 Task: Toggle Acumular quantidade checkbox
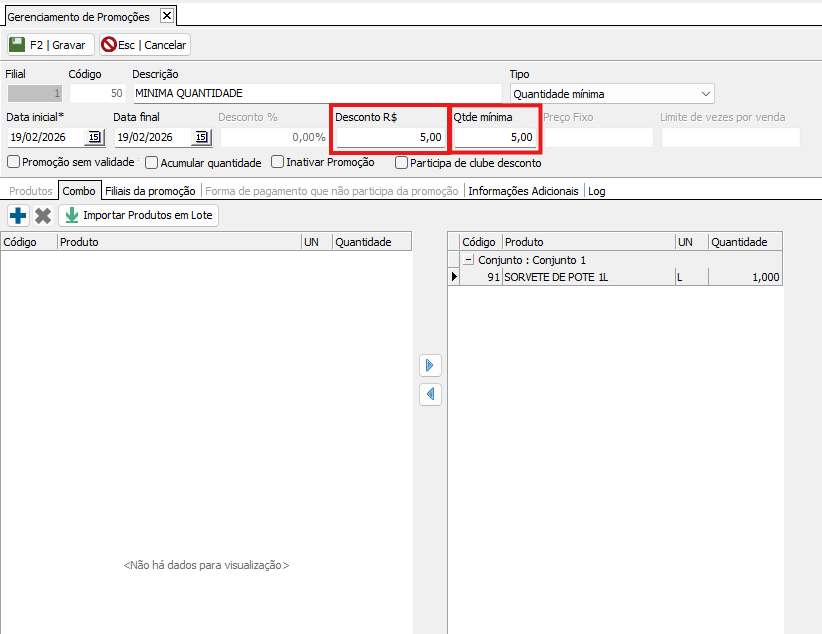click(152, 162)
